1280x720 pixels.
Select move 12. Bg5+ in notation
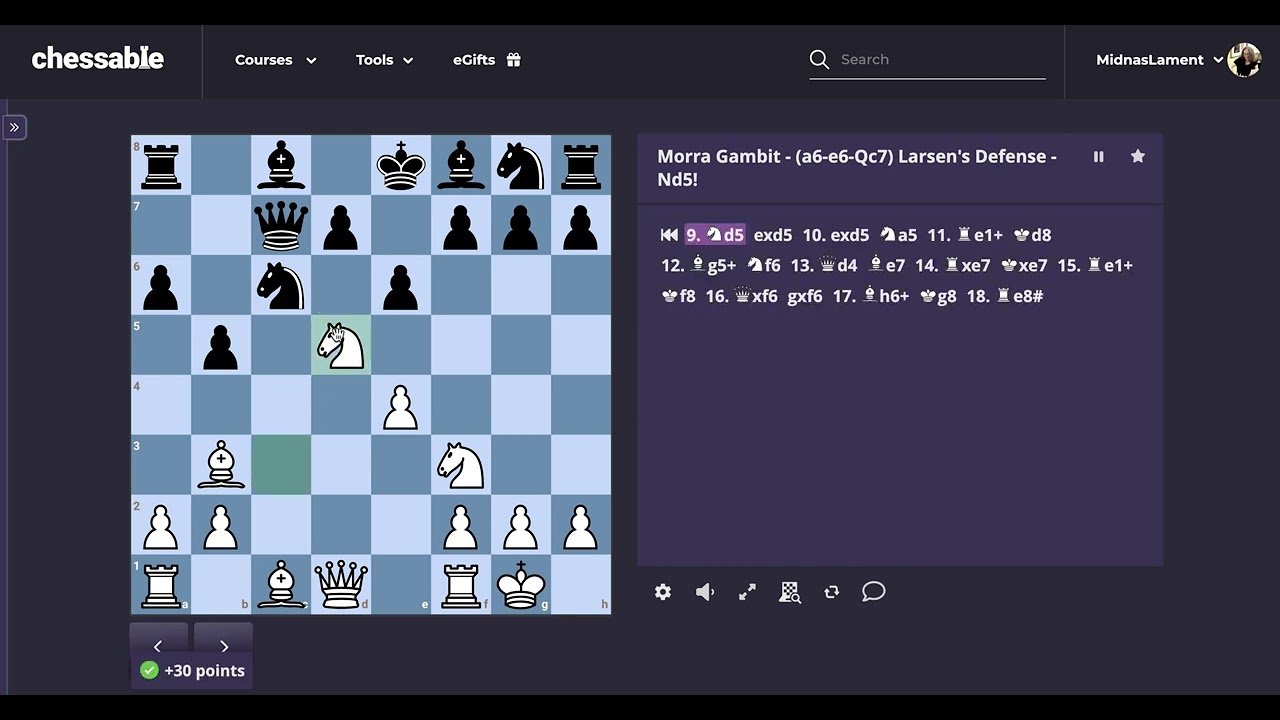[698, 265]
